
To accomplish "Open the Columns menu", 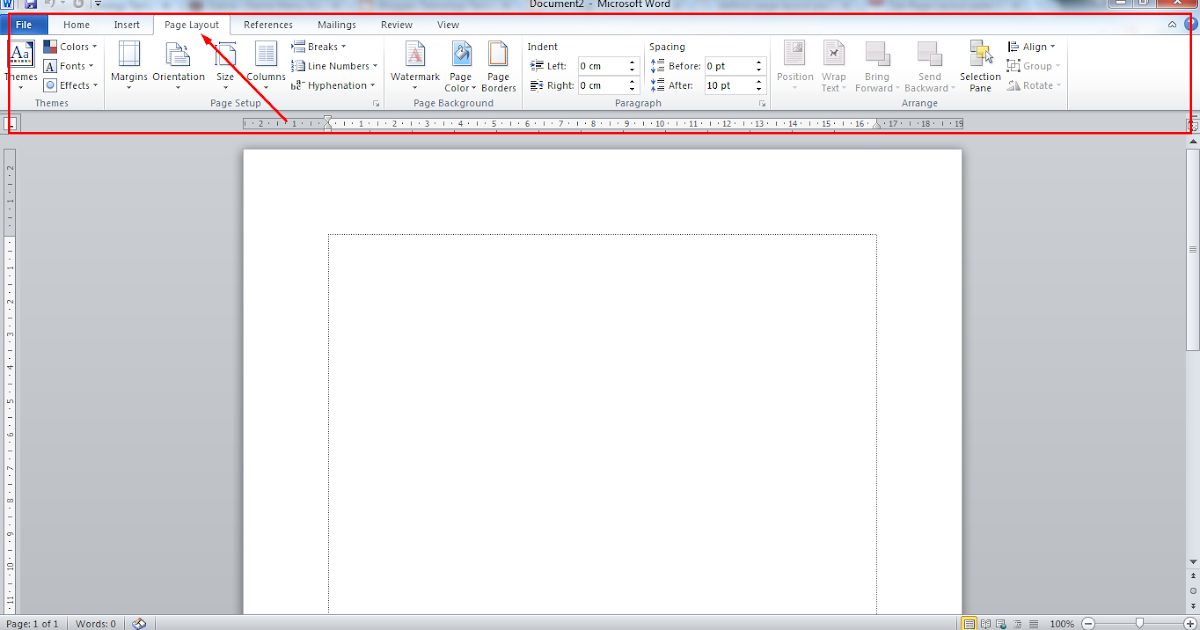I will click(265, 65).
